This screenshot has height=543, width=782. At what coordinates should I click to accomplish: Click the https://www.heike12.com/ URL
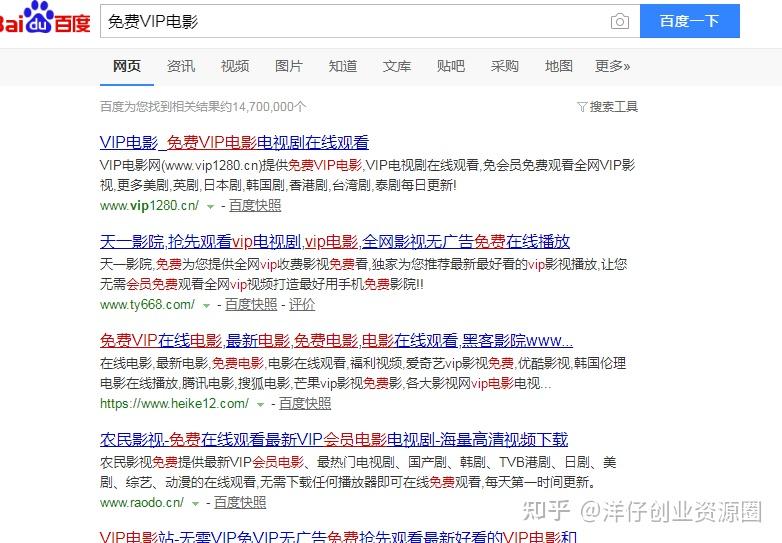(x=174, y=403)
